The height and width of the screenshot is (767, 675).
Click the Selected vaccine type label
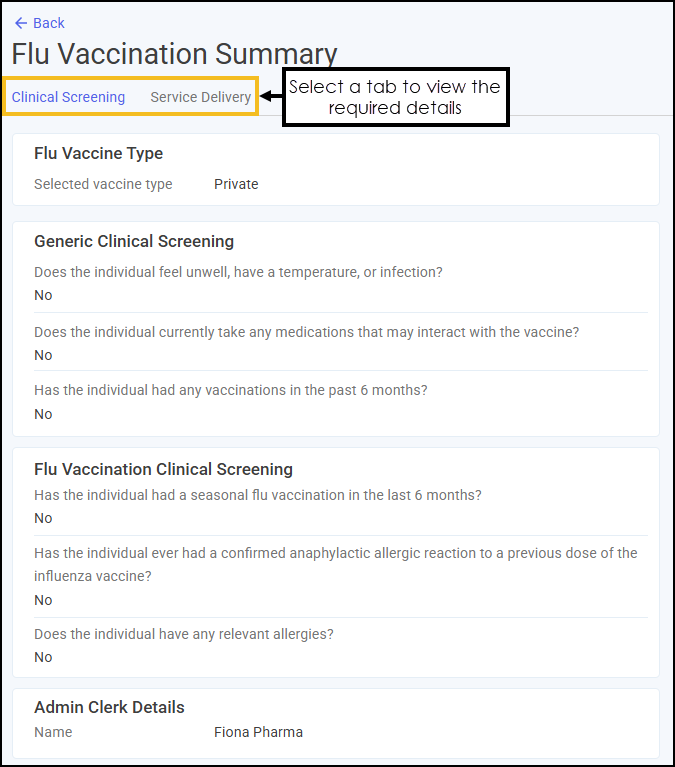click(103, 184)
